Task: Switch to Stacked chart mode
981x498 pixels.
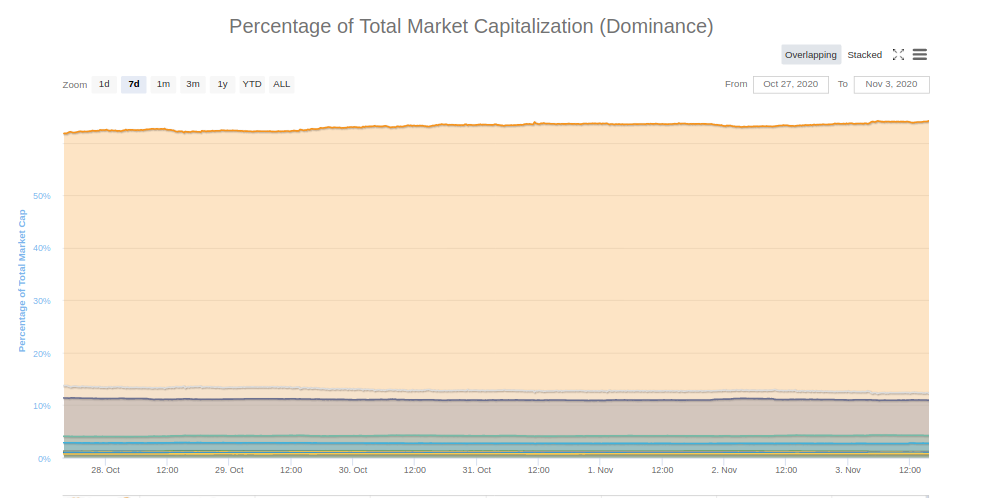Action: 865,55
